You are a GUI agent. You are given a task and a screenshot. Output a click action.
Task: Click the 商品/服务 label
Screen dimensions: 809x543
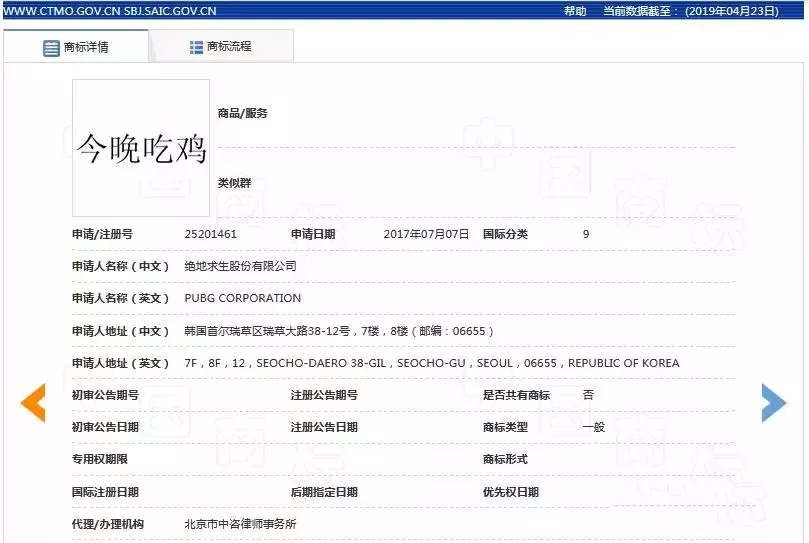(242, 113)
